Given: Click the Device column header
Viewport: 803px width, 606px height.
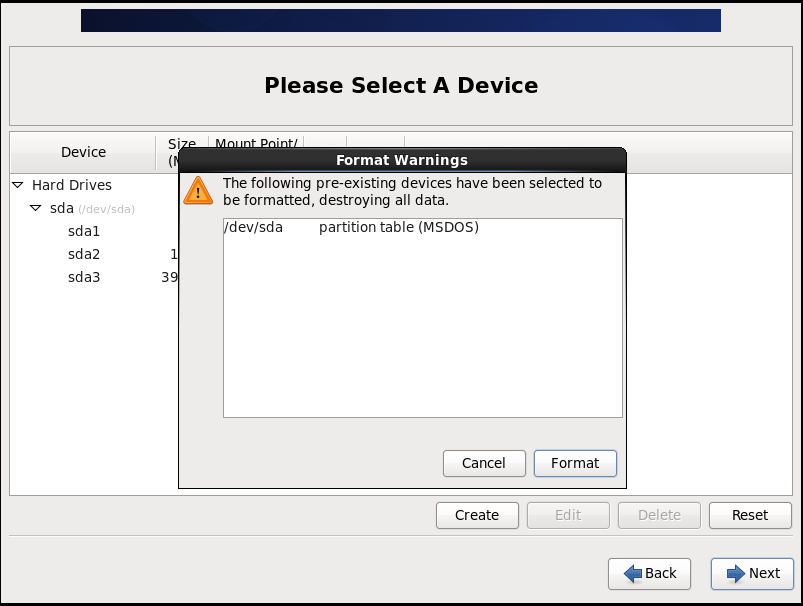Looking at the screenshot, I should point(82,151).
